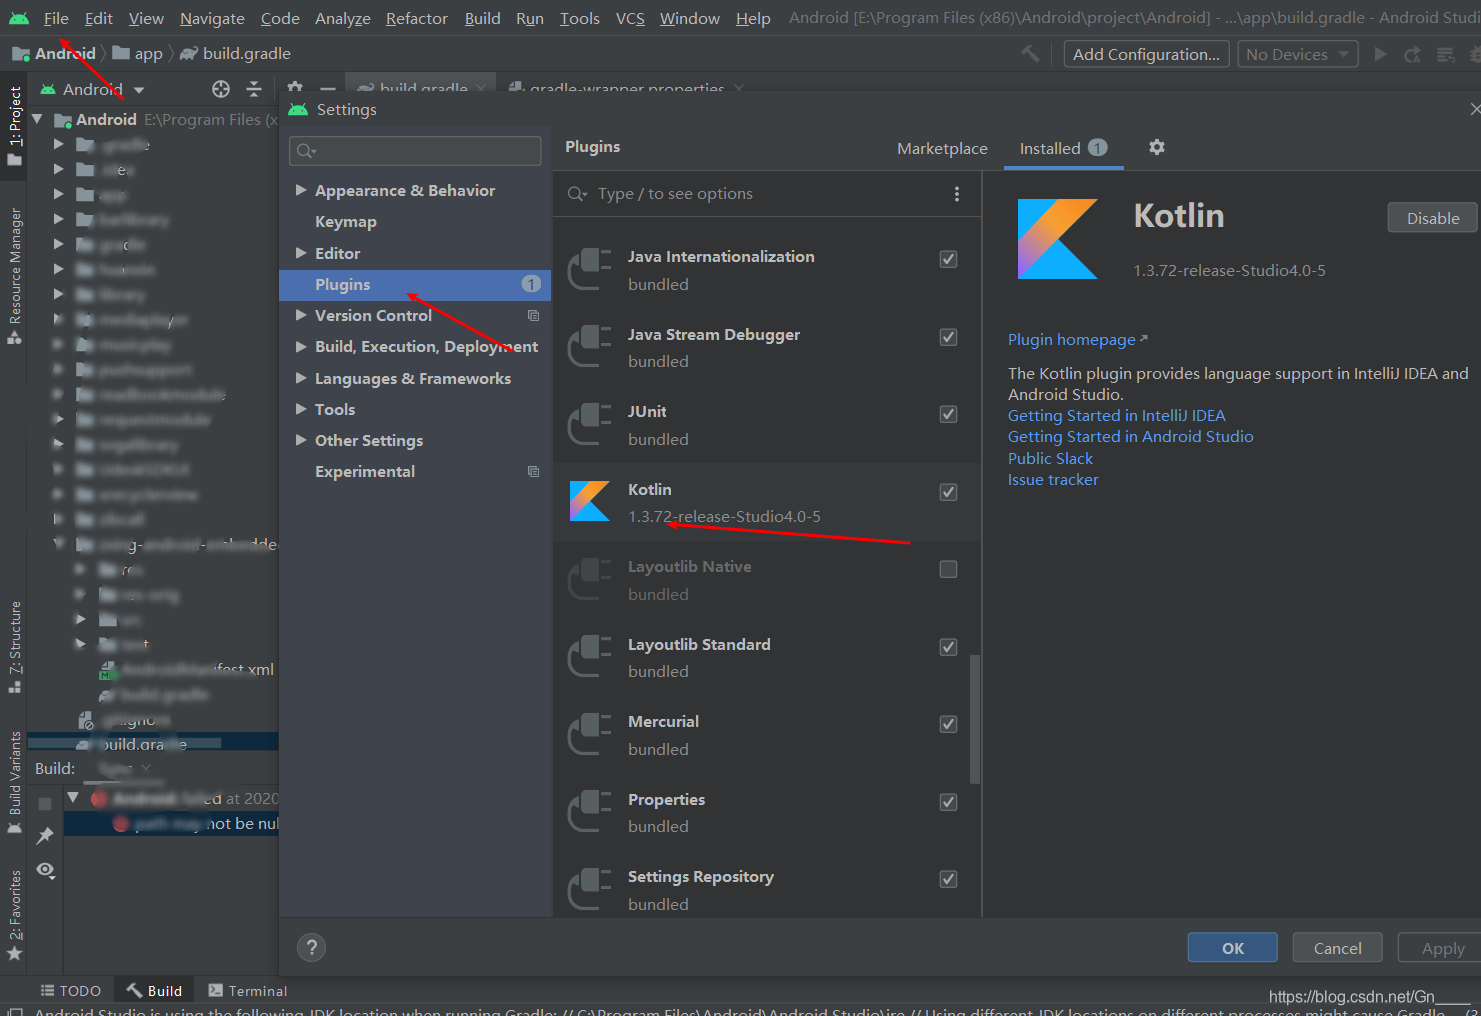Click the stop square in Build panel

pos(45,804)
